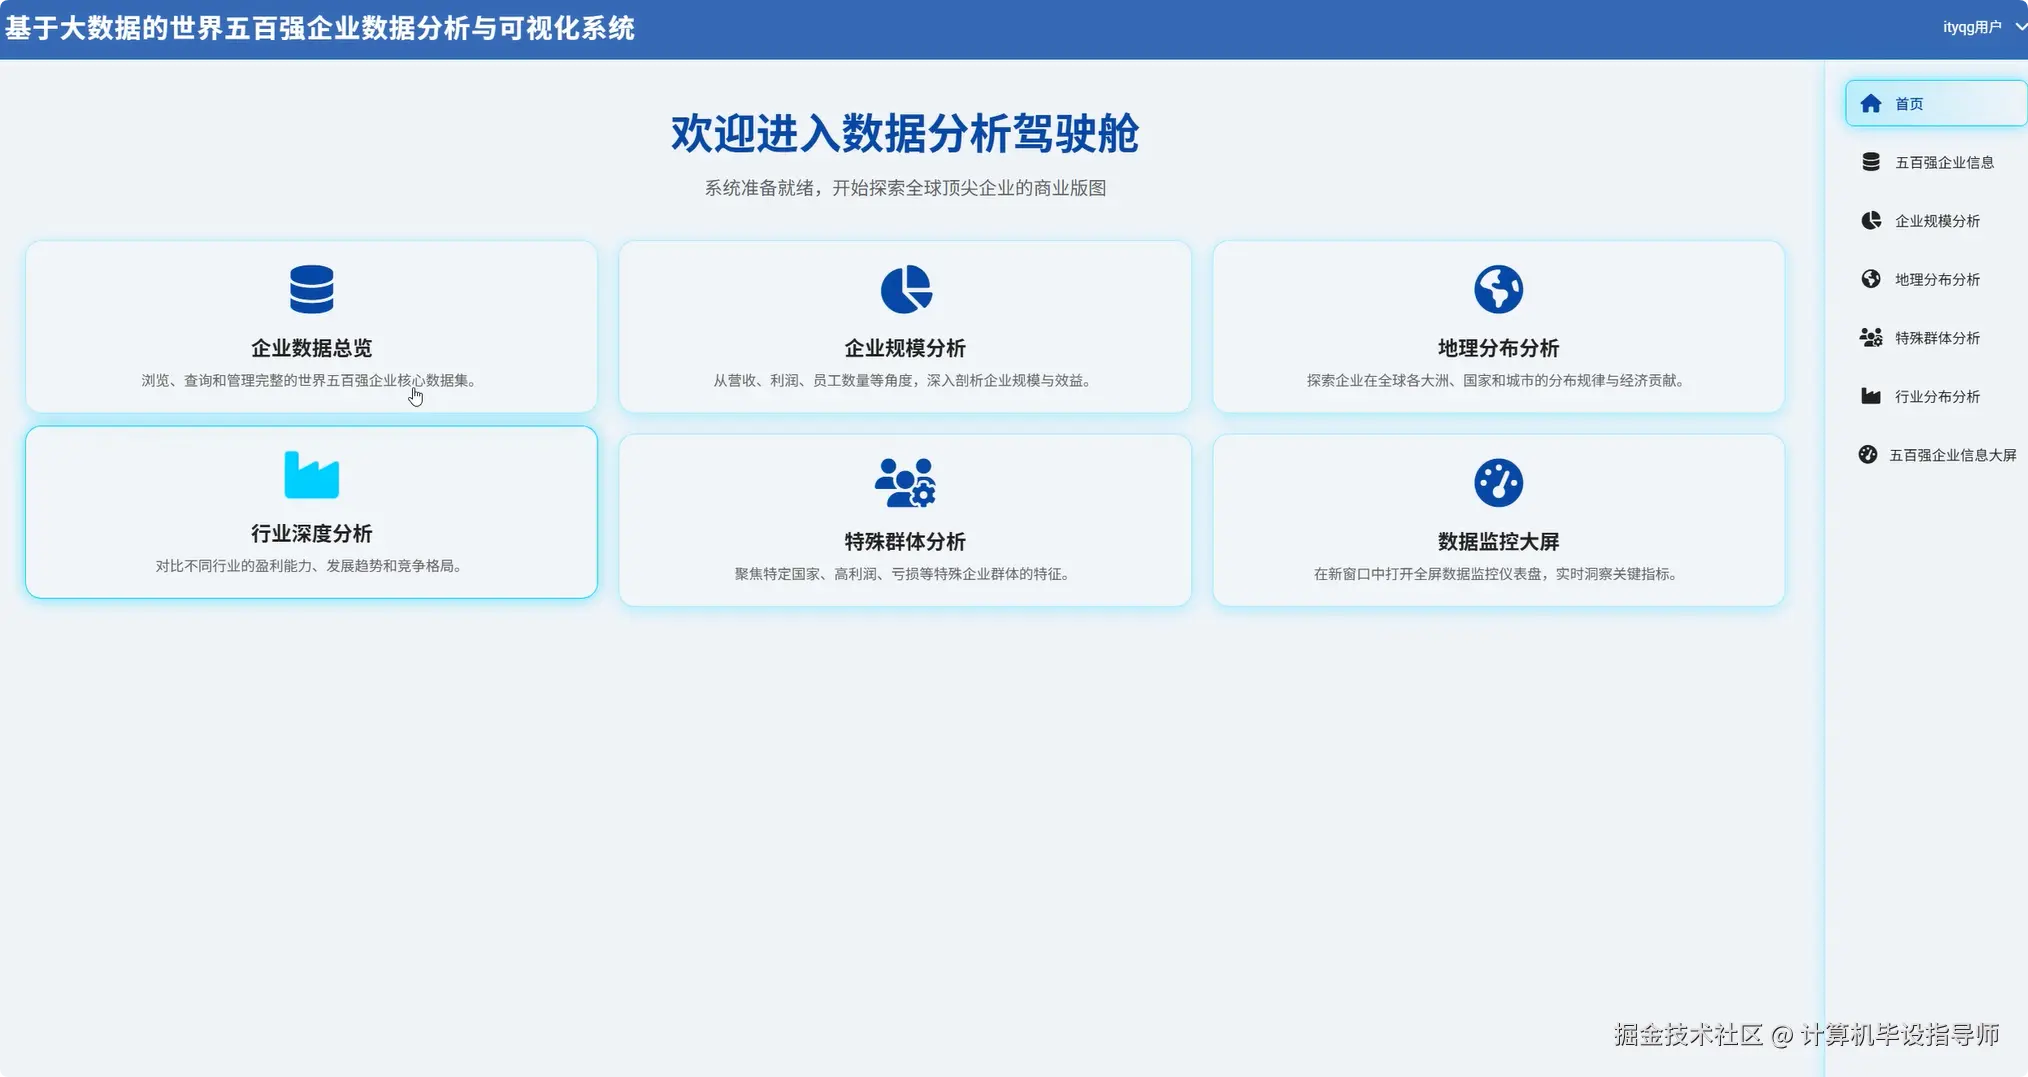Click the users-gear icon on 特殊群体分析 card
This screenshot has height=1077, width=2028.
905,482
